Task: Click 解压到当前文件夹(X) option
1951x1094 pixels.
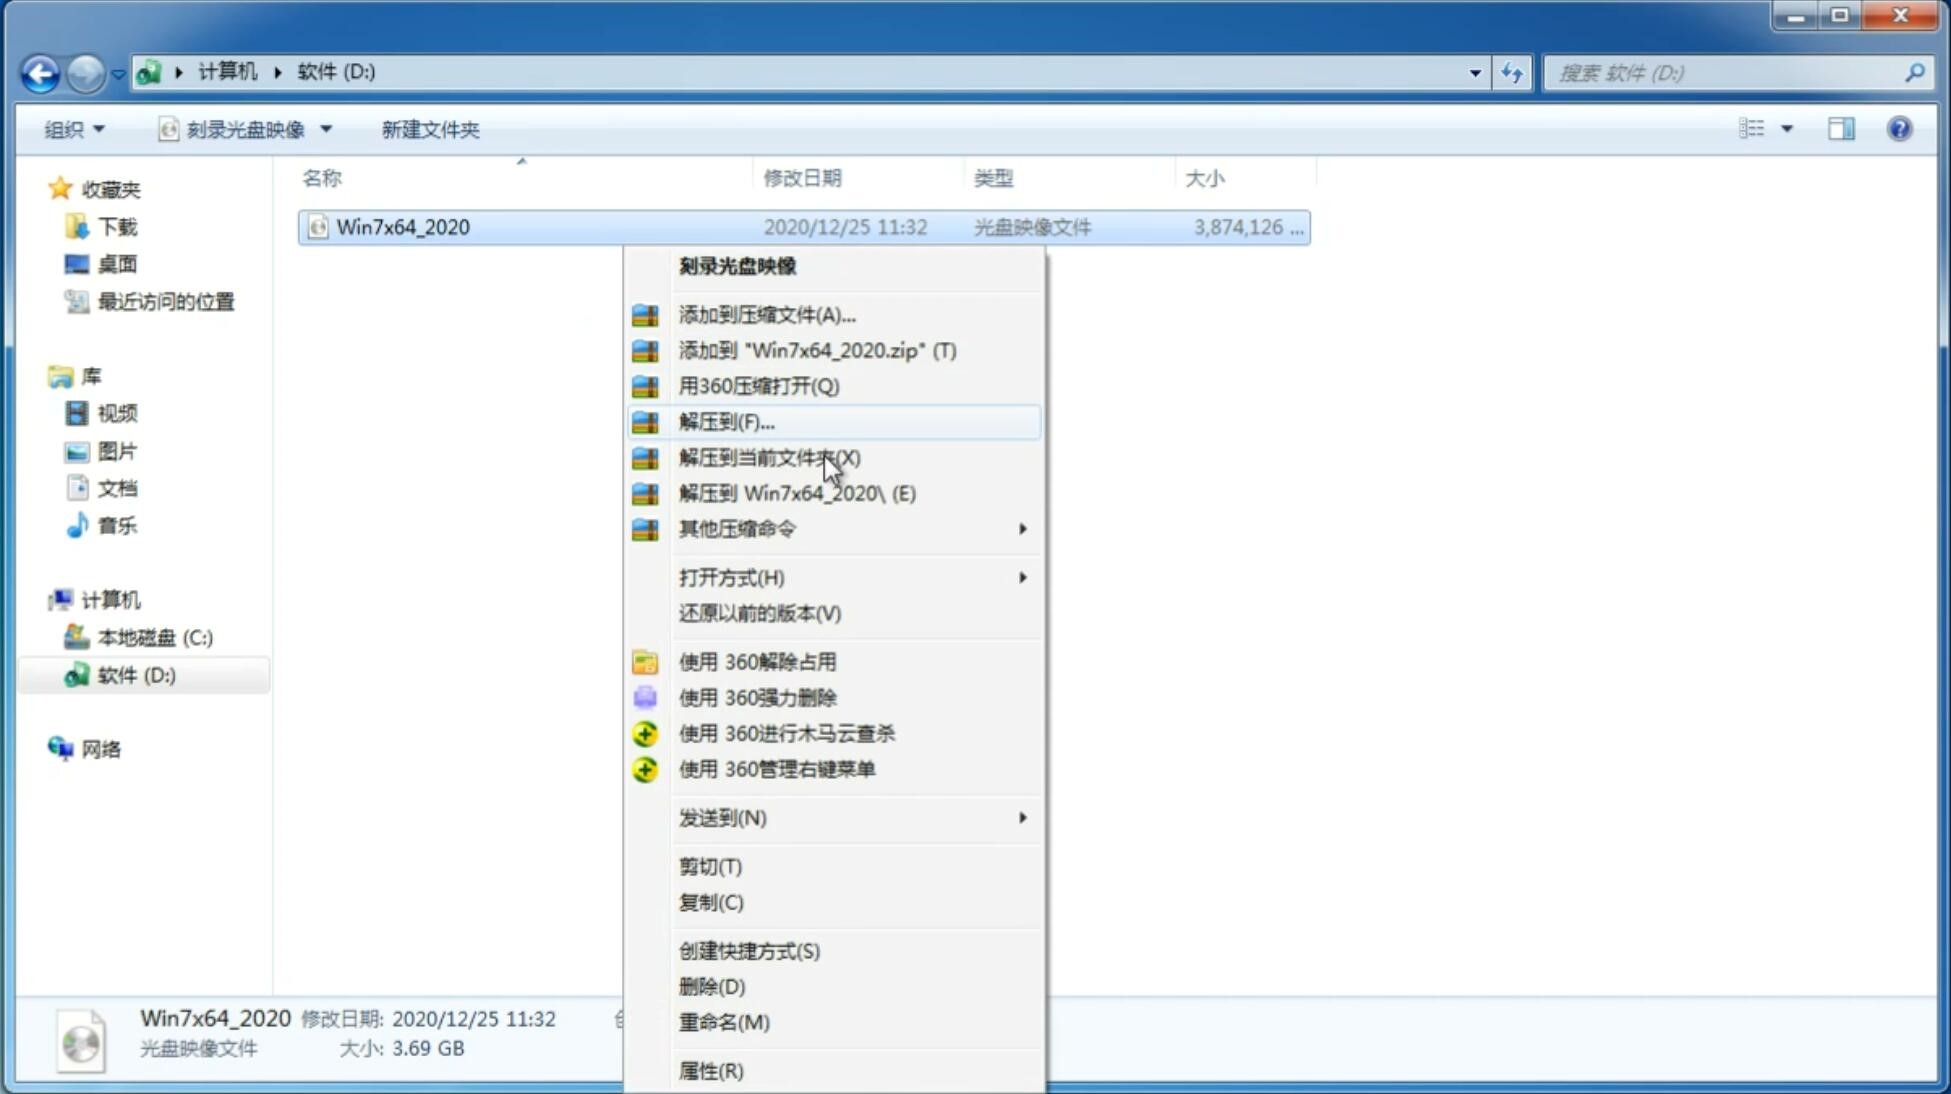Action: point(769,457)
